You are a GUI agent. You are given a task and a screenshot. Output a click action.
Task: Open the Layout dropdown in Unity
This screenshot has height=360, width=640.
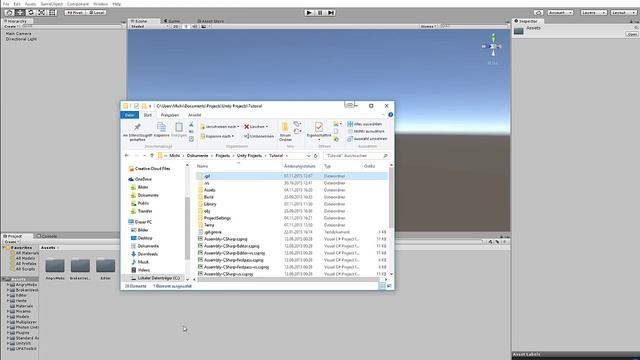624,13
